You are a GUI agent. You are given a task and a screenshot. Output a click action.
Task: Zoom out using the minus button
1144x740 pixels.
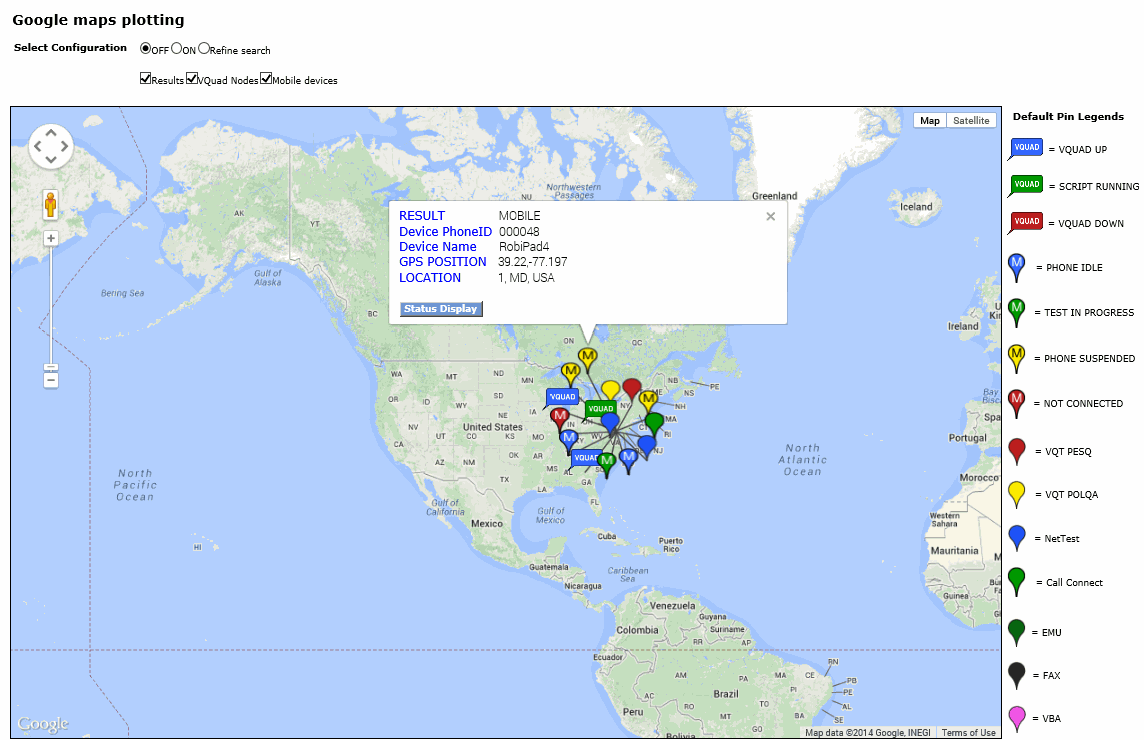pyautogui.click(x=50, y=380)
